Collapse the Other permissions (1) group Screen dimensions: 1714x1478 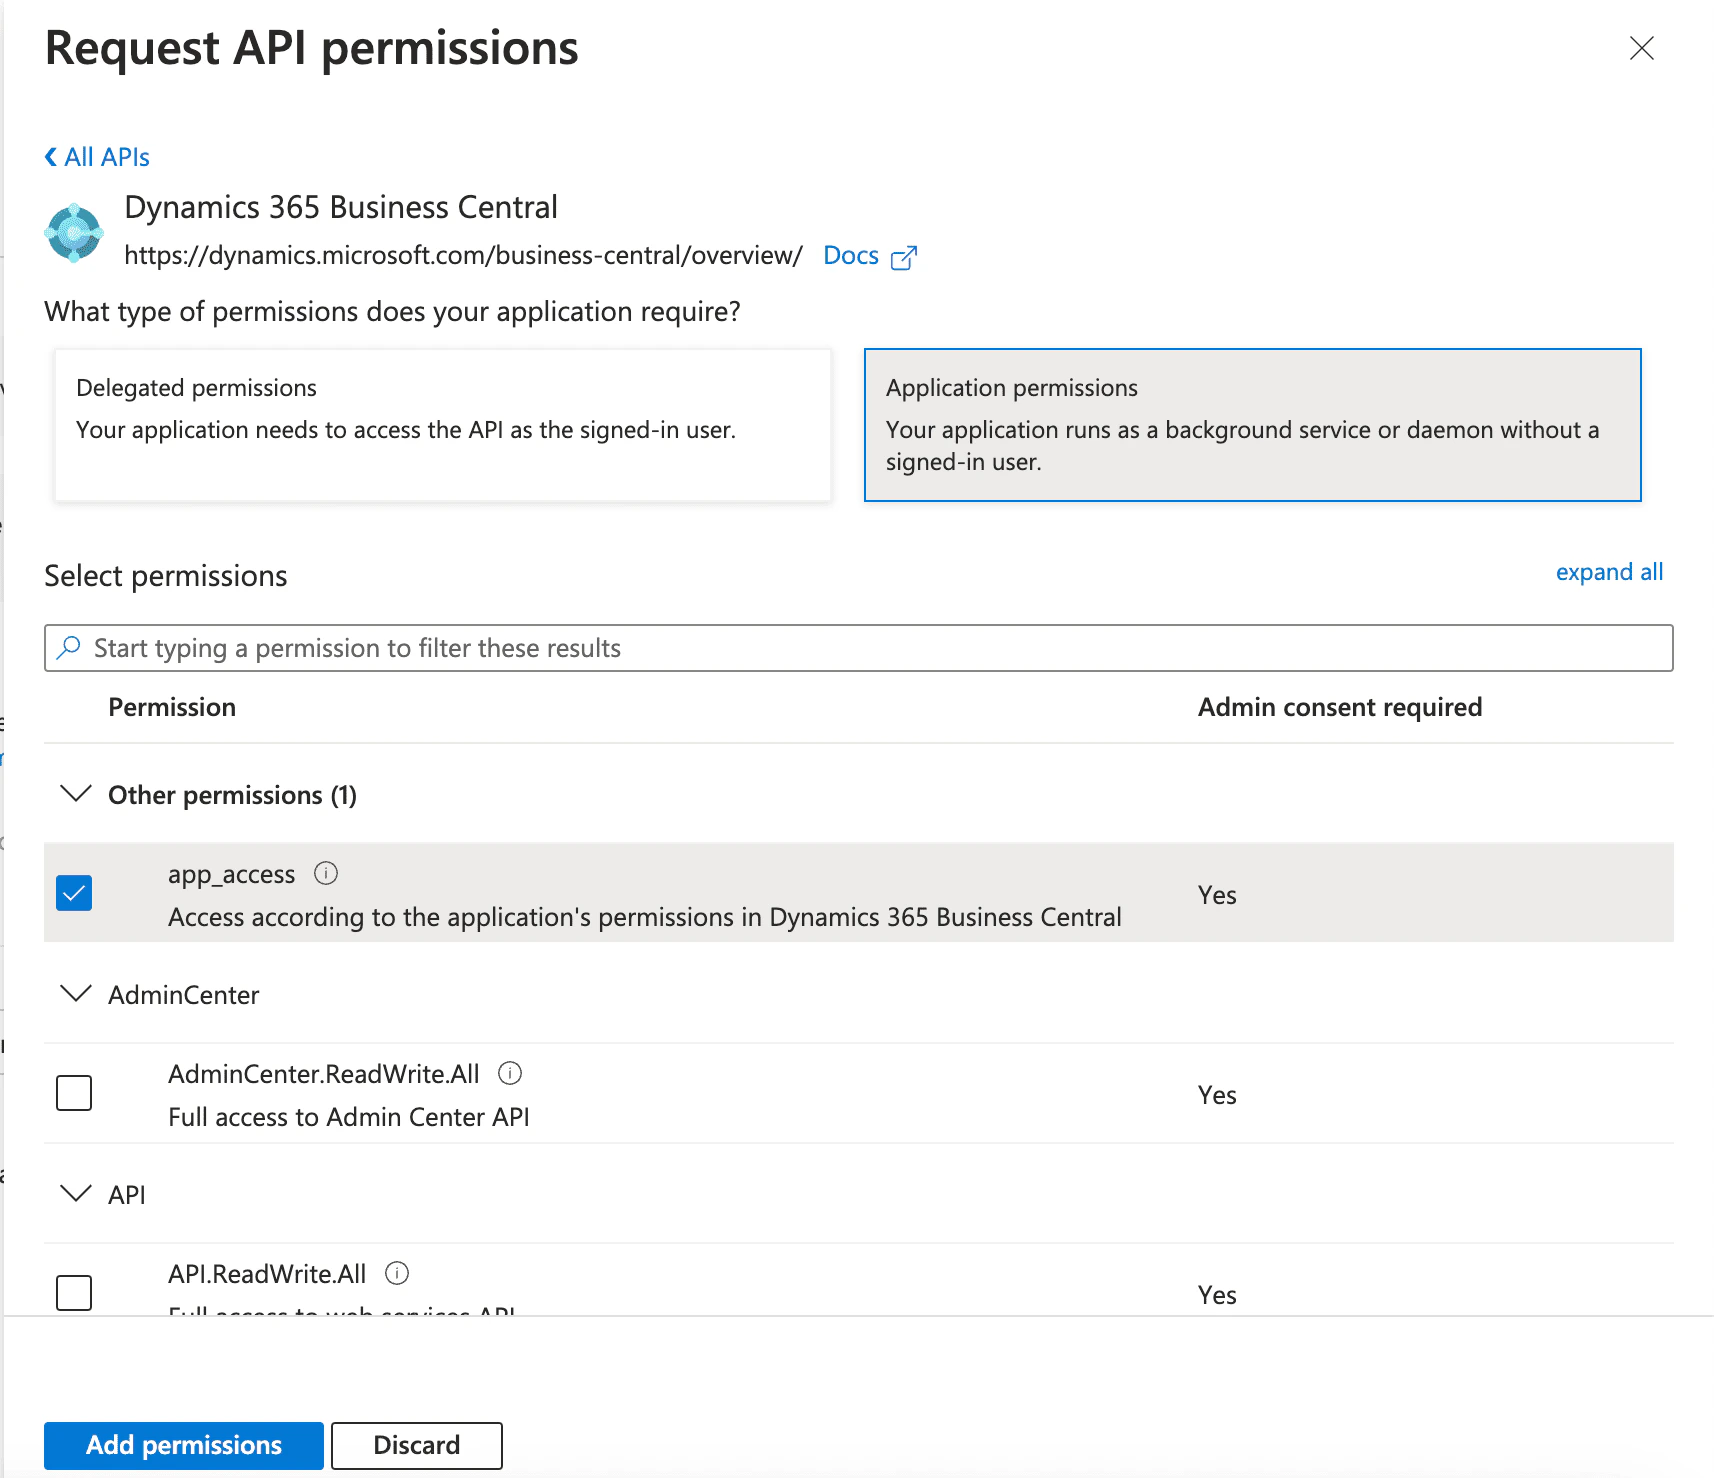76,794
